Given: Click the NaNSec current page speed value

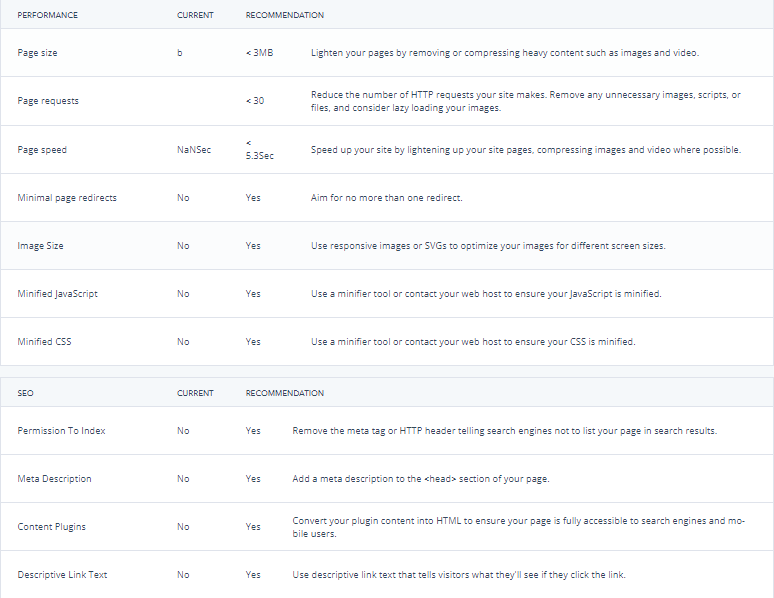Looking at the screenshot, I should coord(194,150).
